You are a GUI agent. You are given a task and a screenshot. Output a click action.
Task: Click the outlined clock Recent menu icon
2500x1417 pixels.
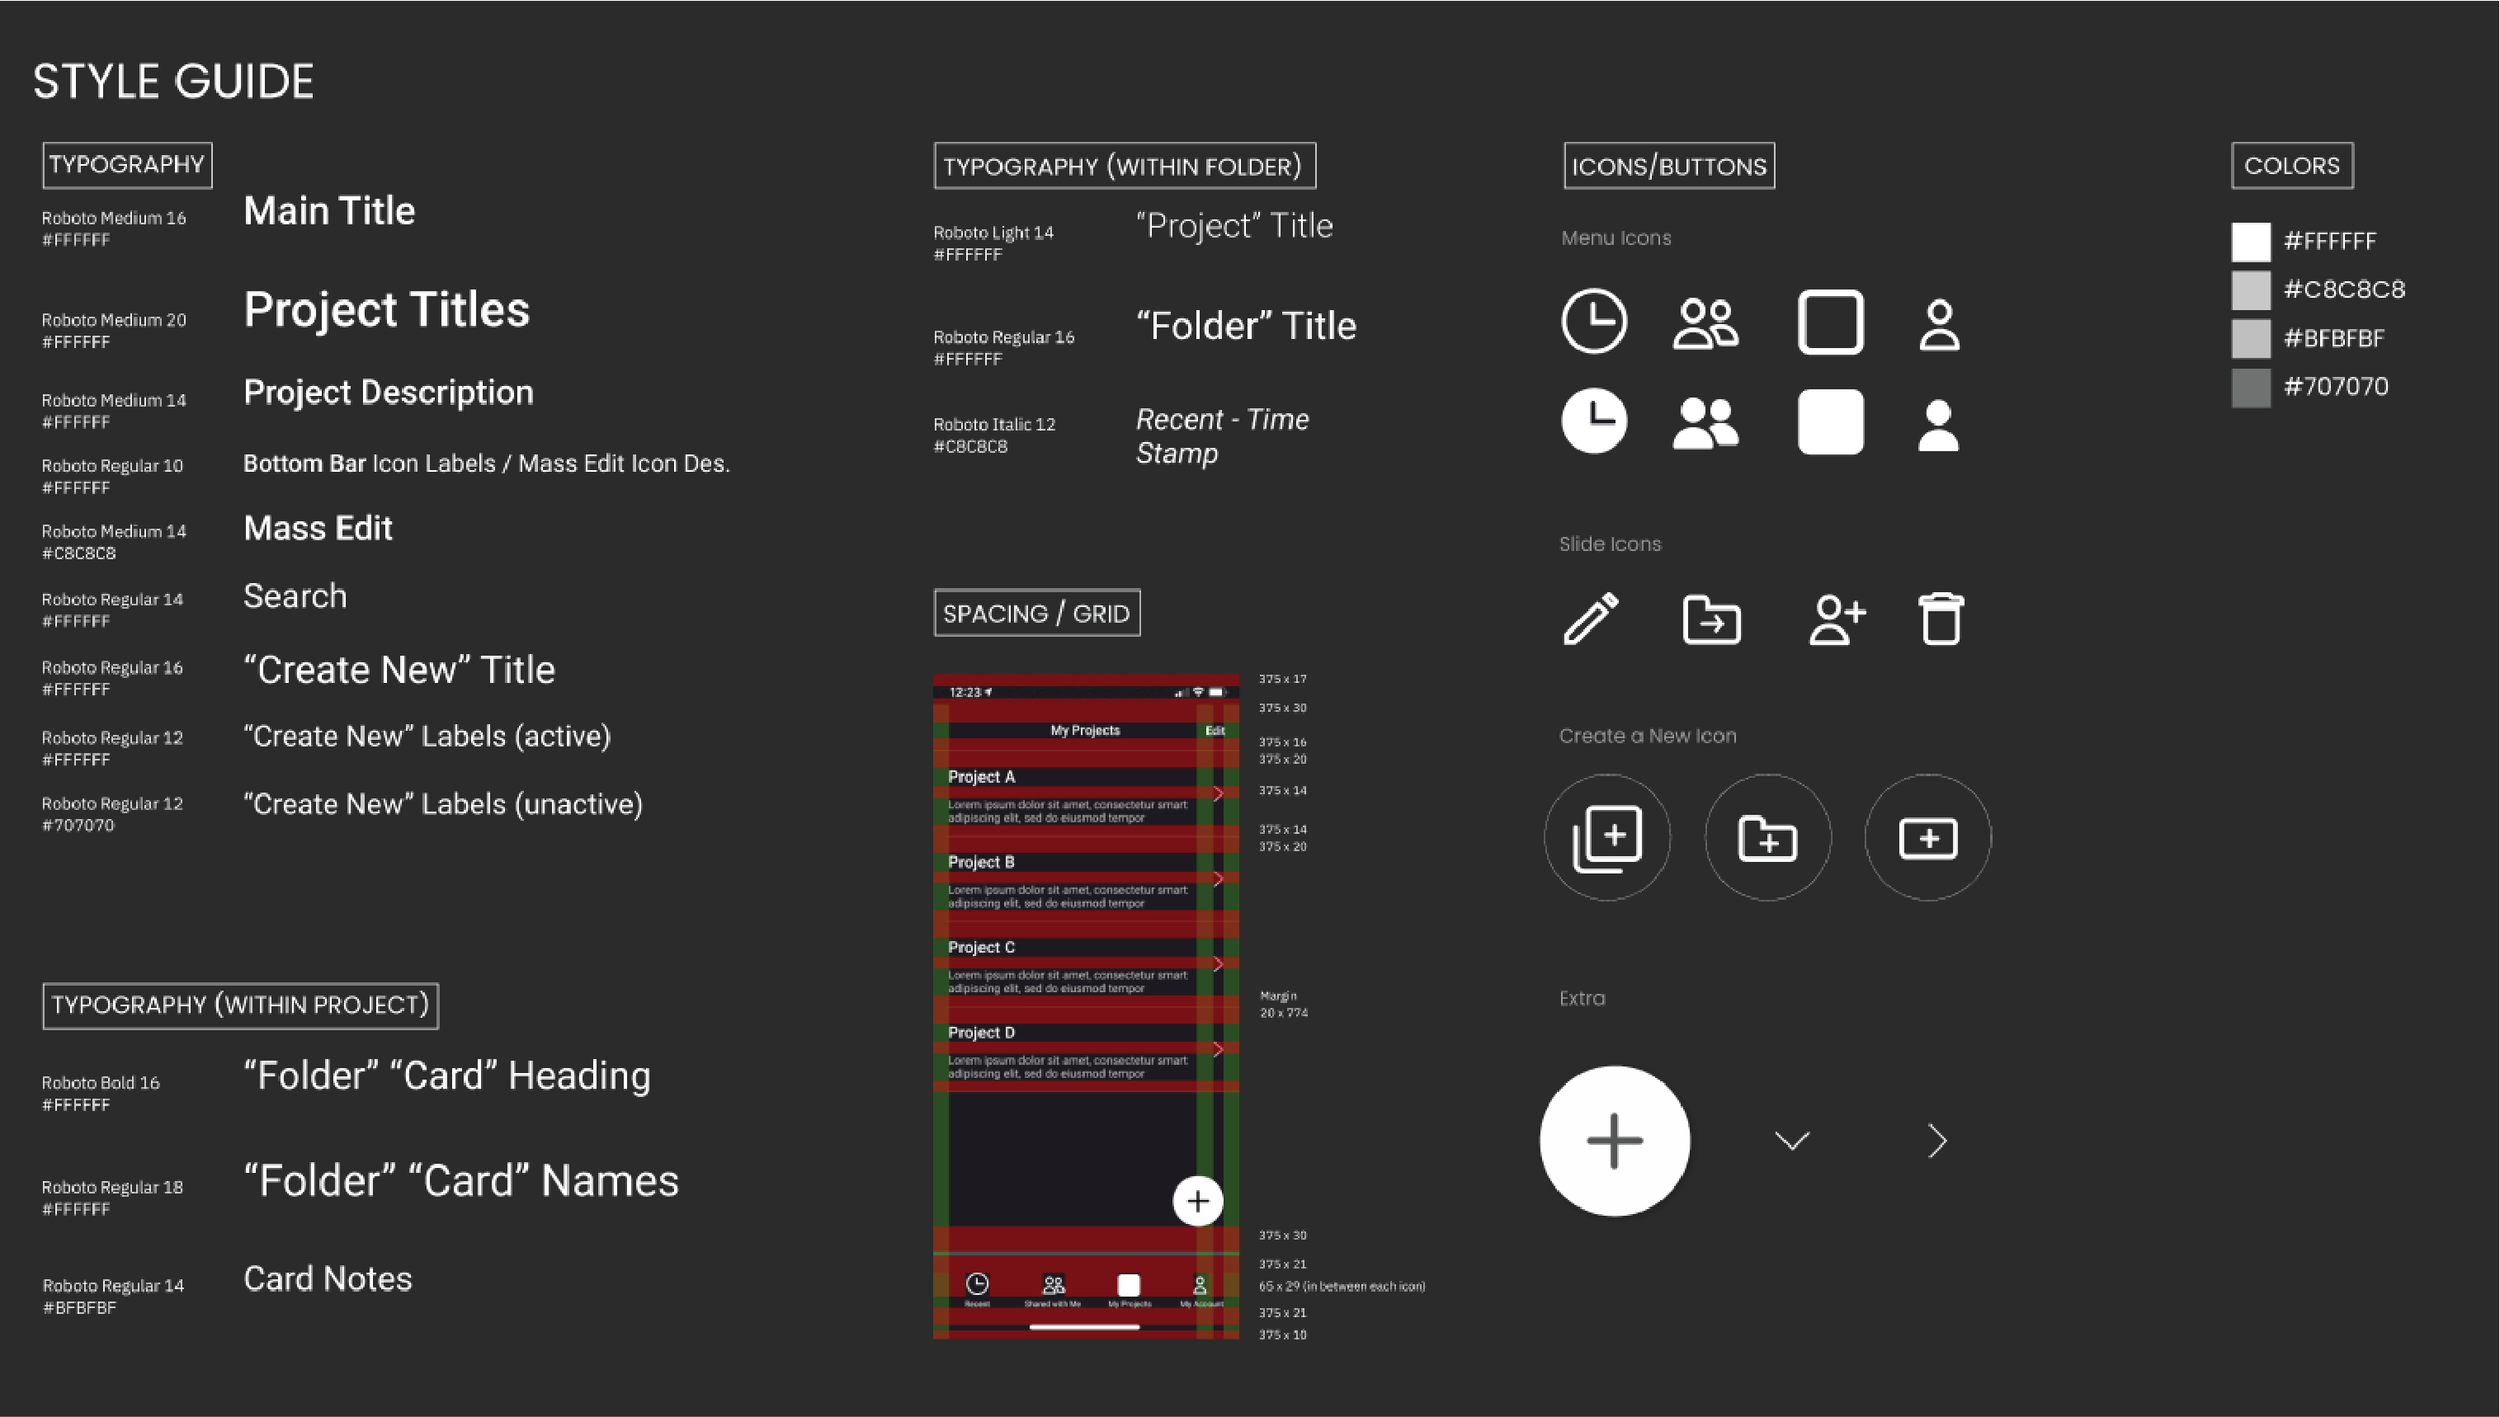click(1594, 321)
